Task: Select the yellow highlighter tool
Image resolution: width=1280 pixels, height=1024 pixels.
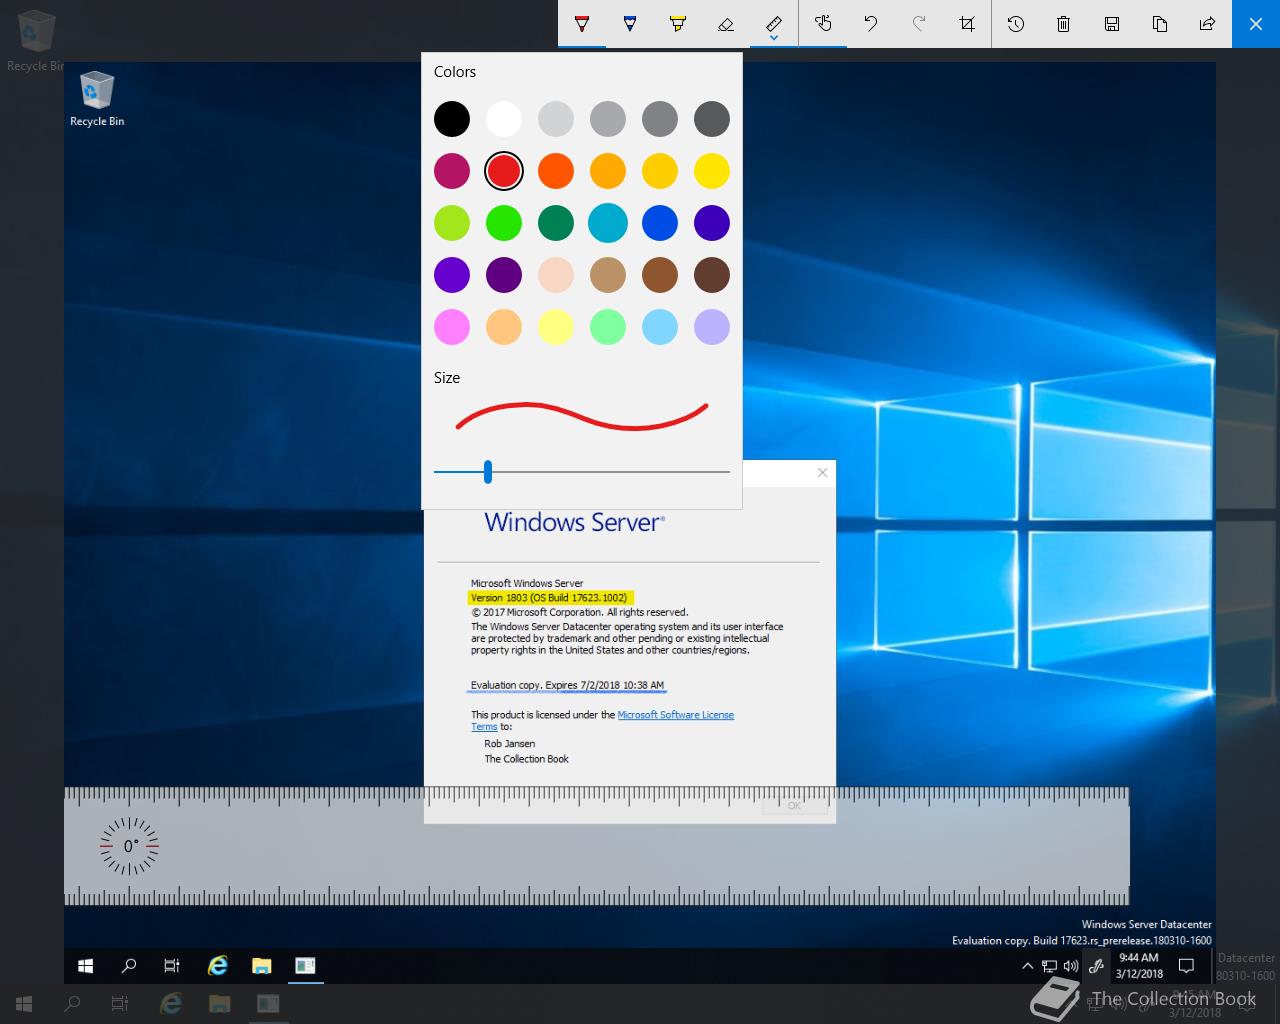Action: click(678, 23)
